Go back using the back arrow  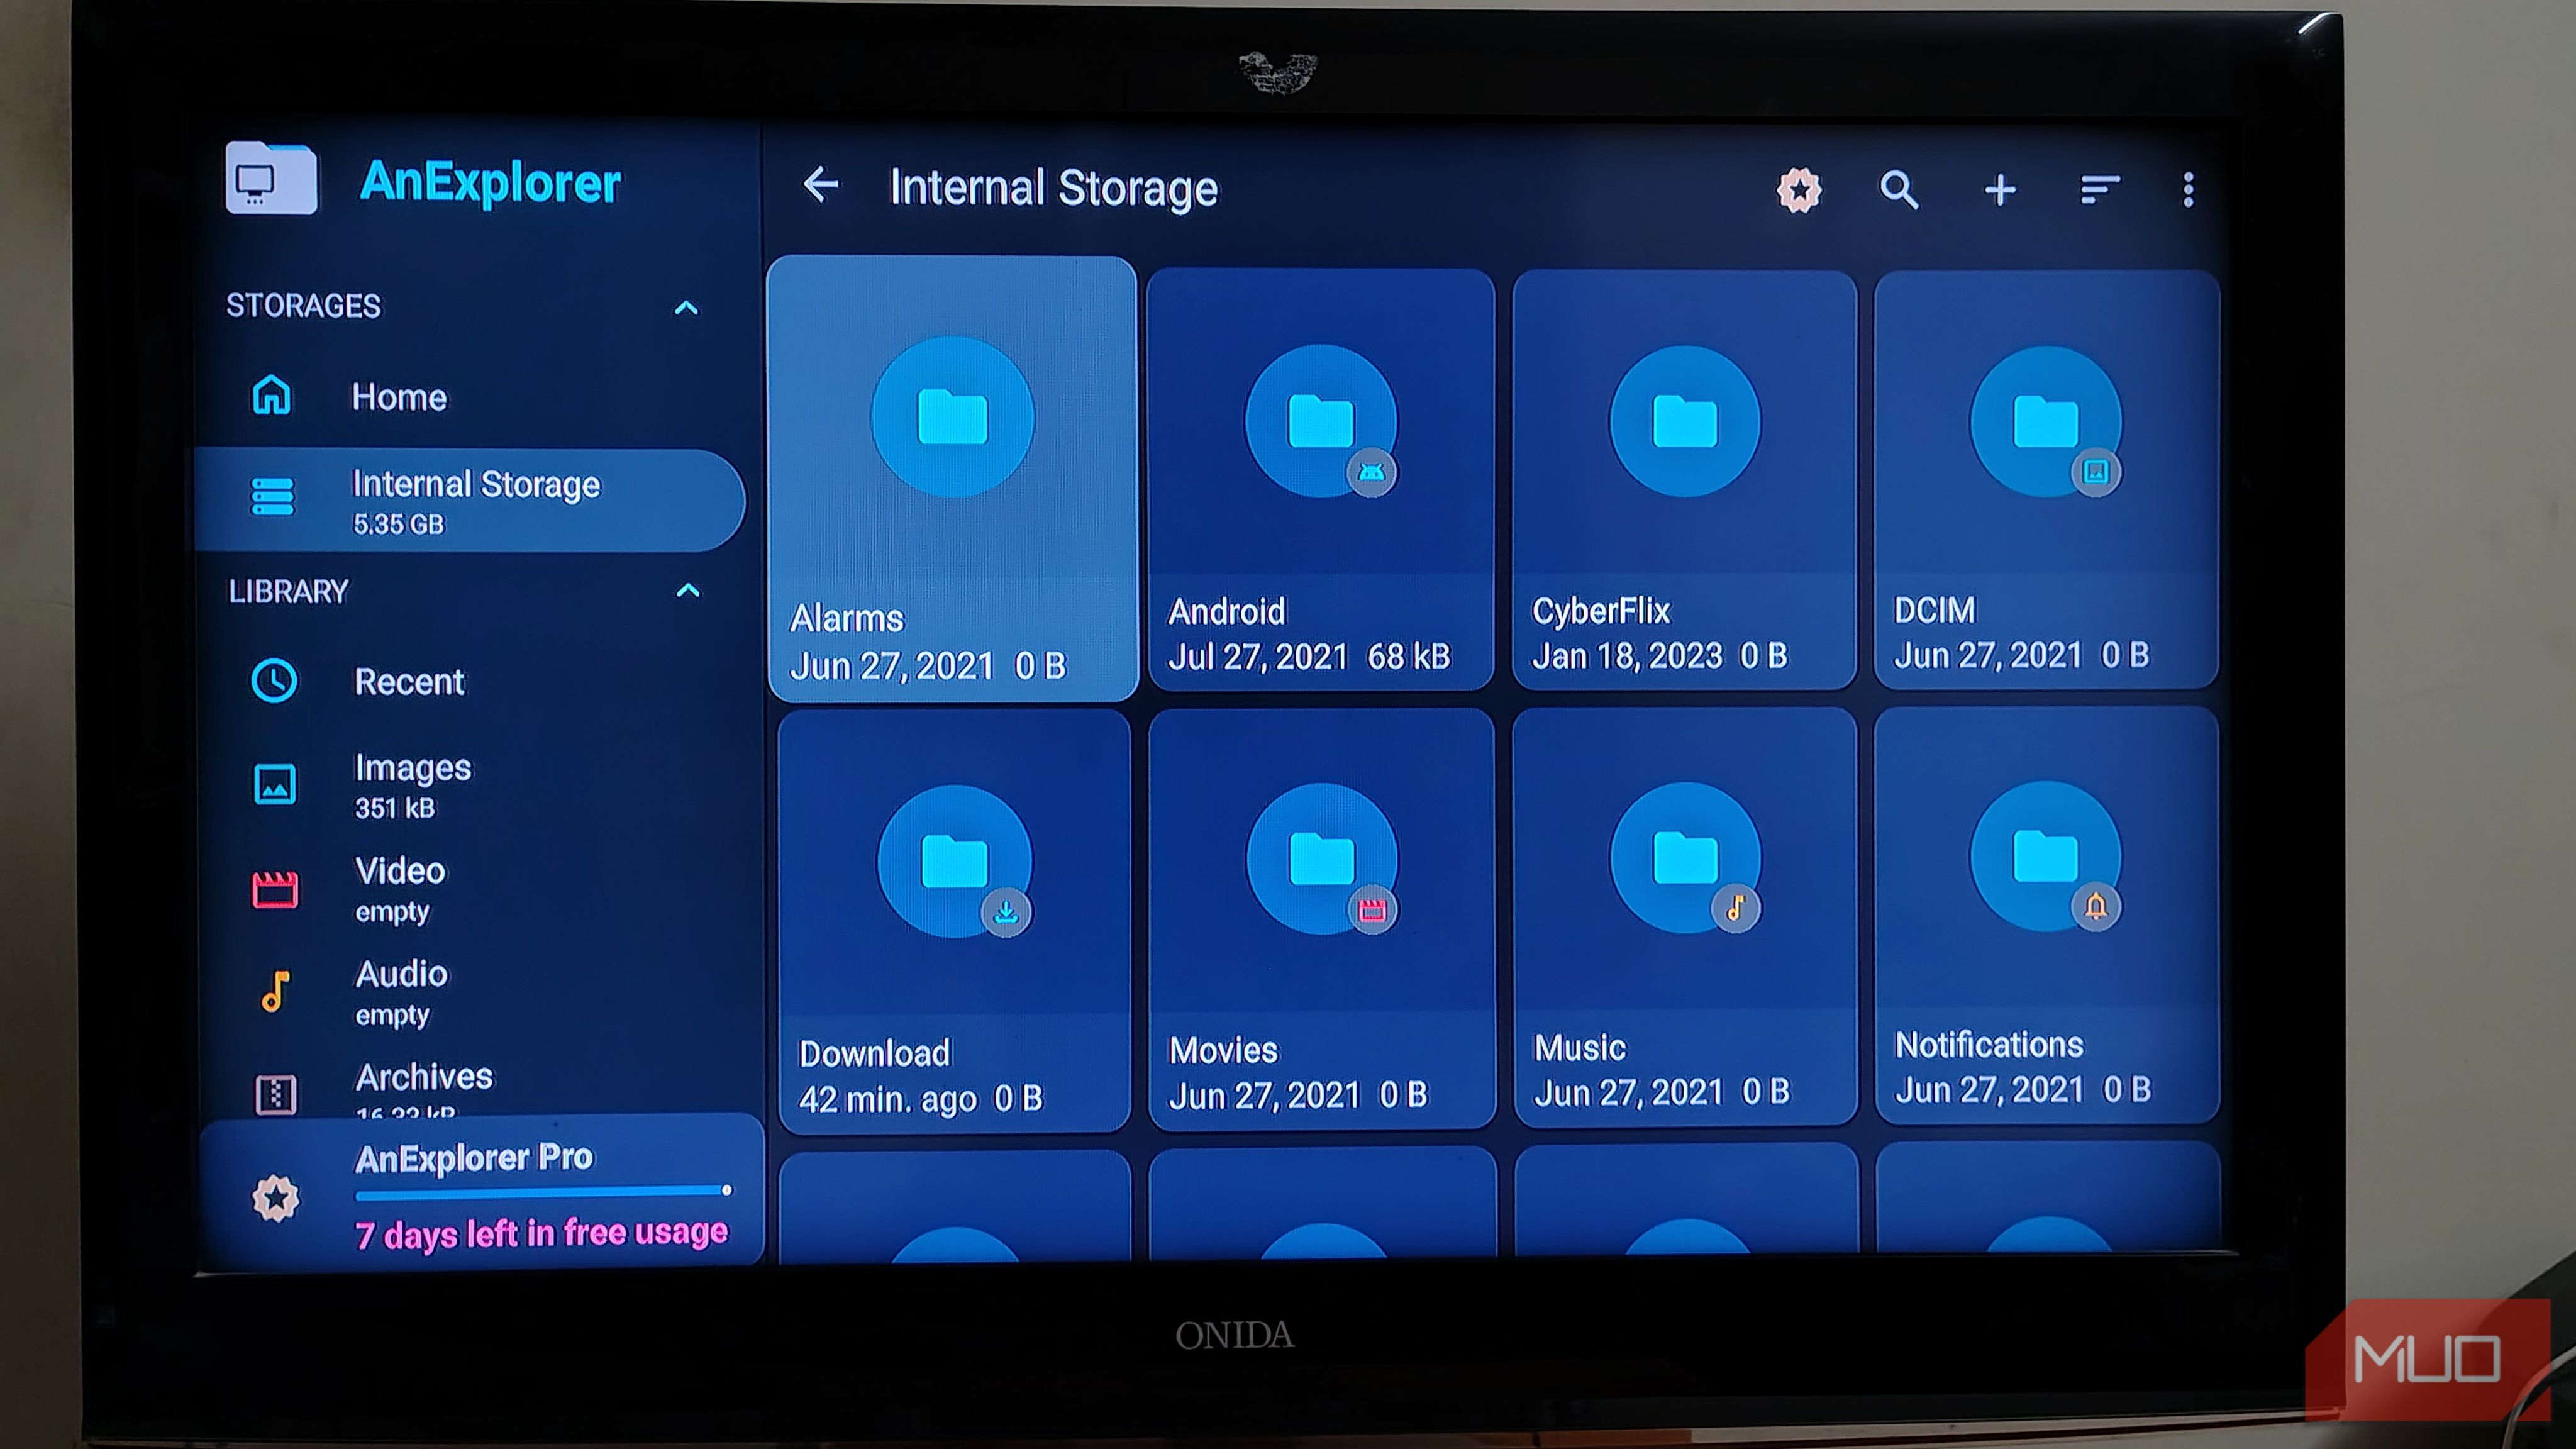pyautogui.click(x=821, y=185)
